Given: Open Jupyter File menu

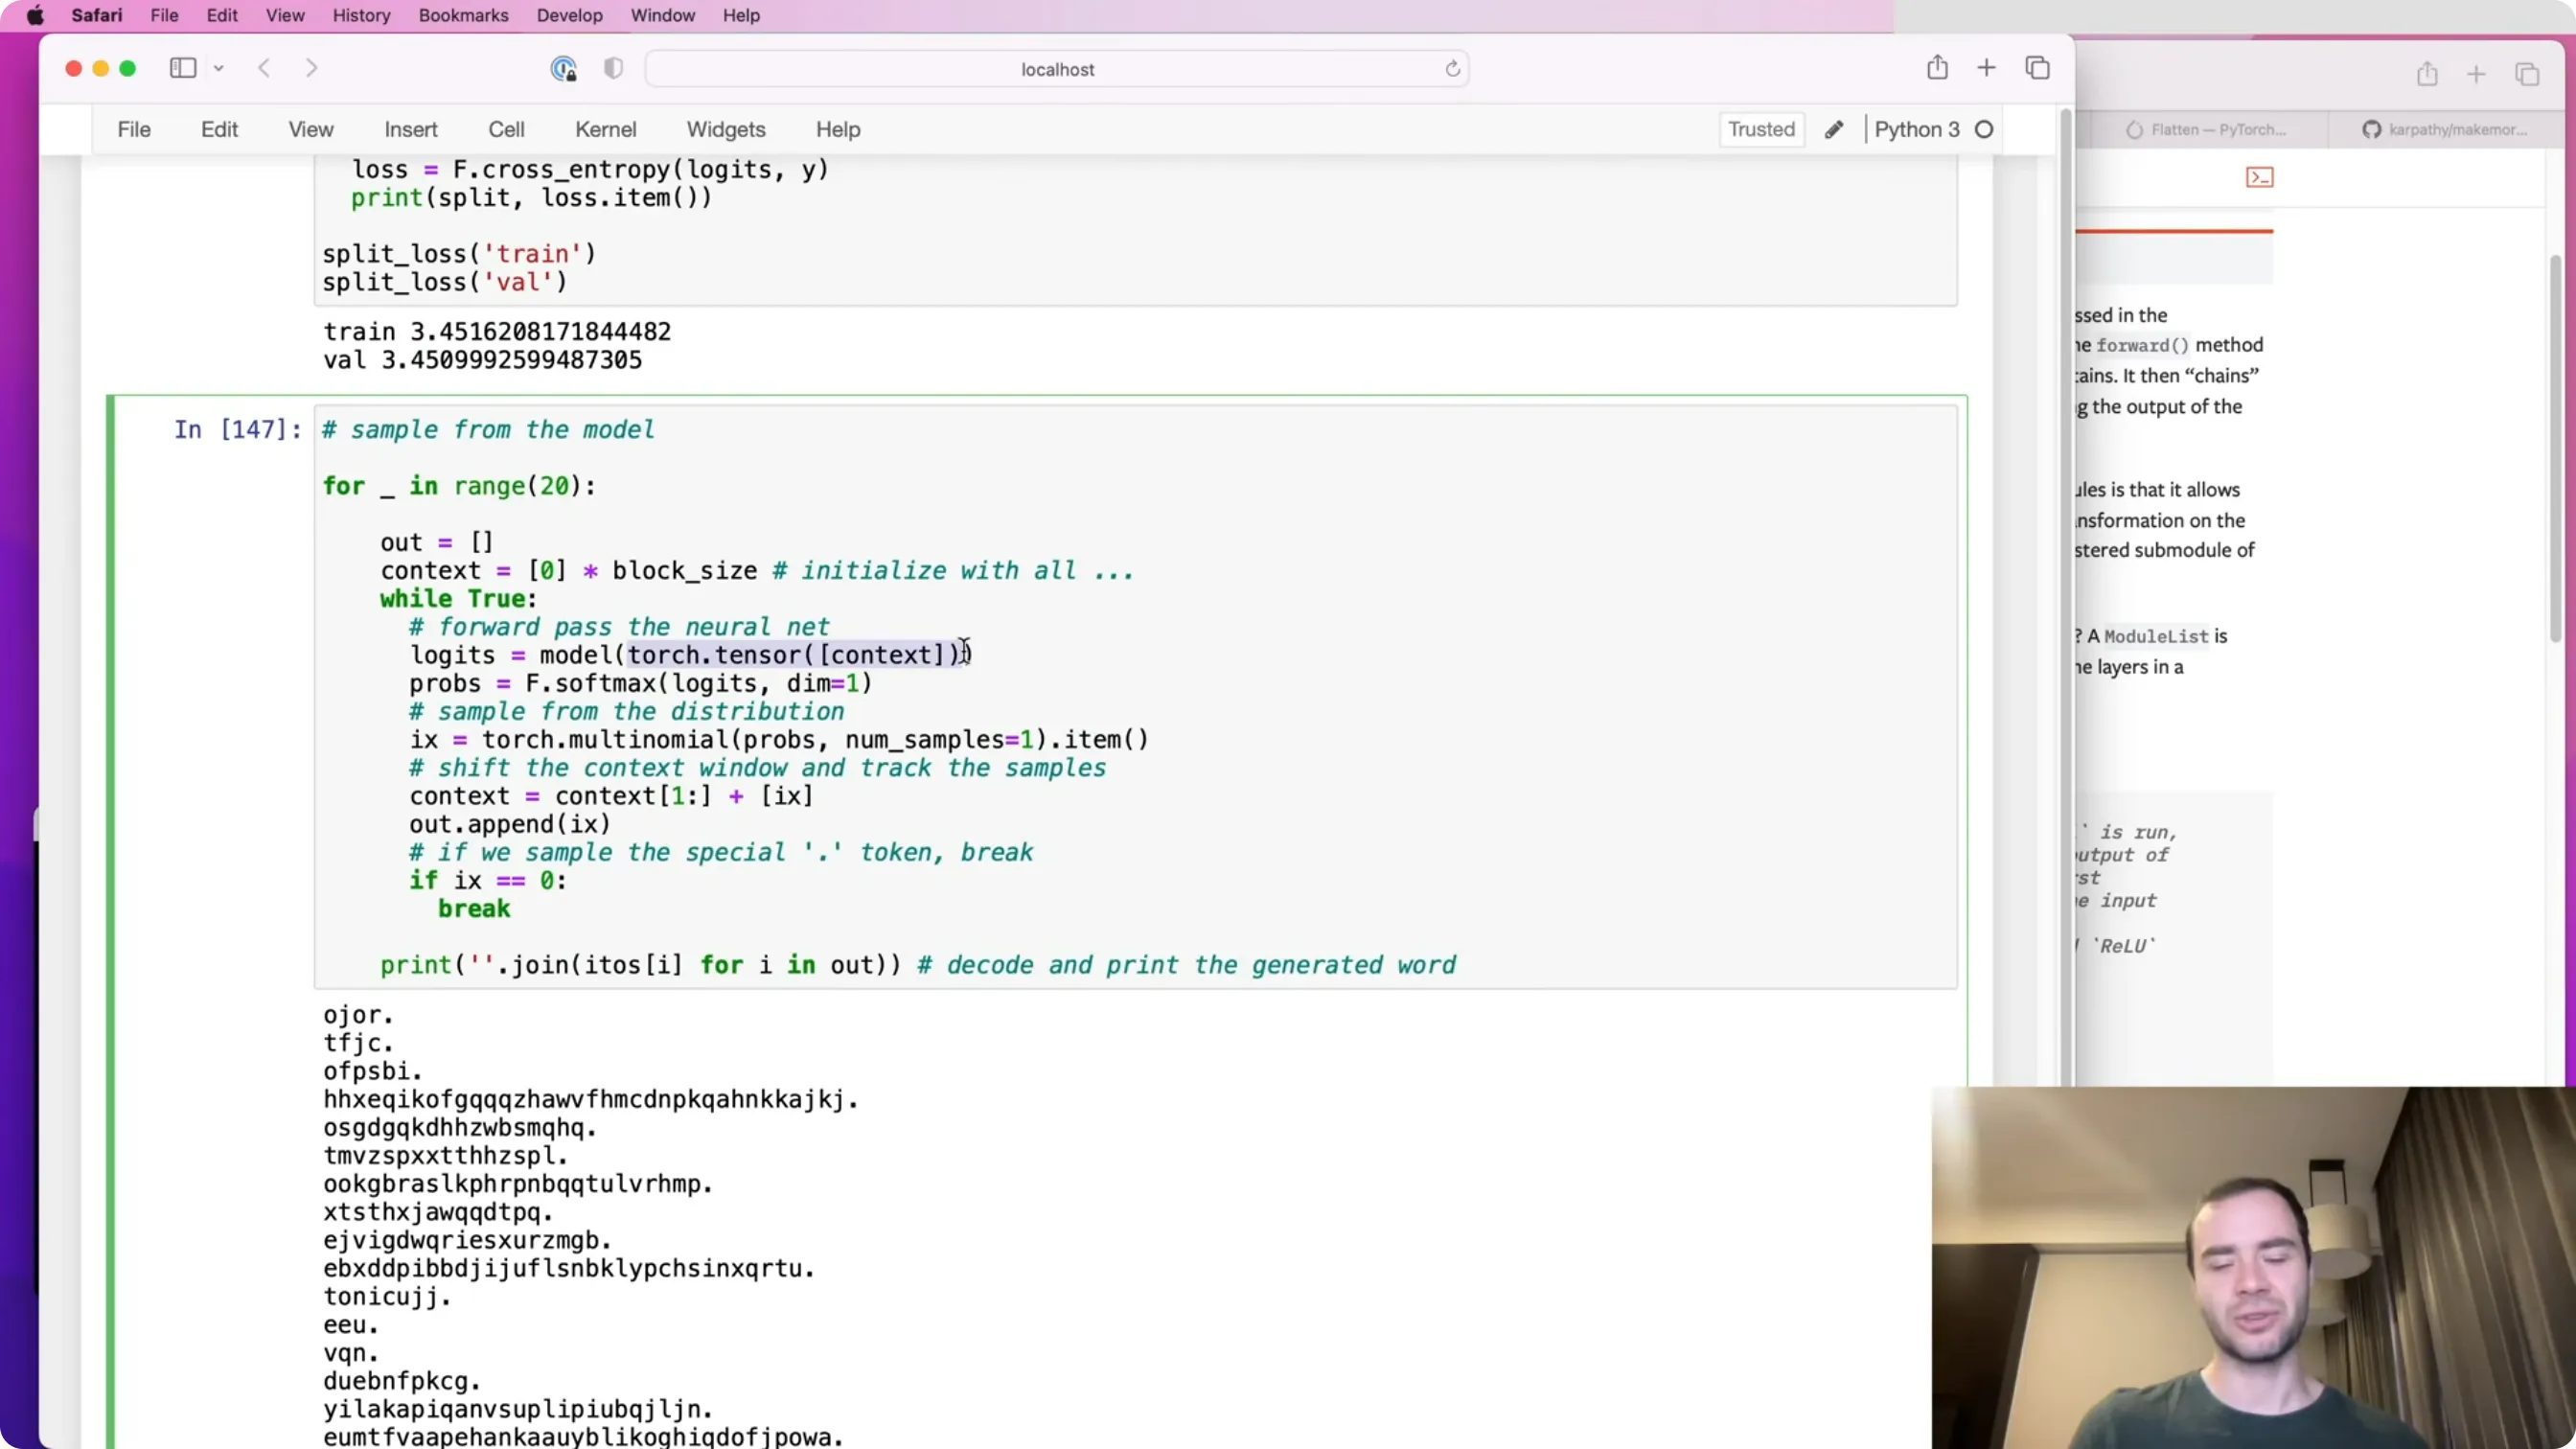Looking at the screenshot, I should (x=134, y=129).
